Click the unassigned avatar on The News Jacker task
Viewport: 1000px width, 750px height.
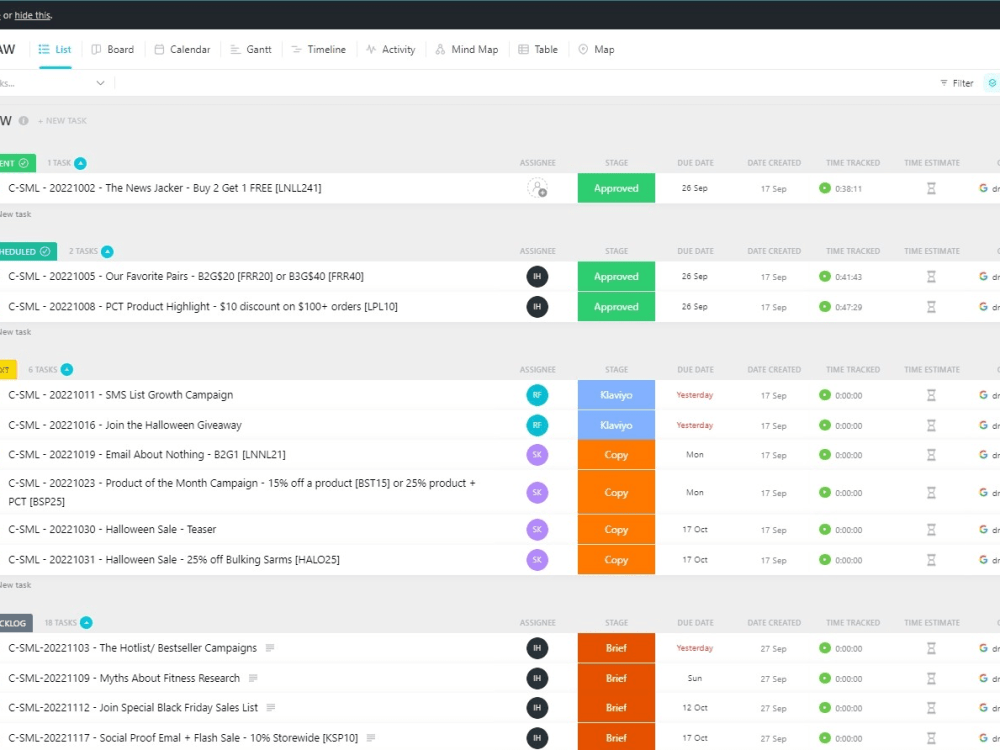pos(537,187)
